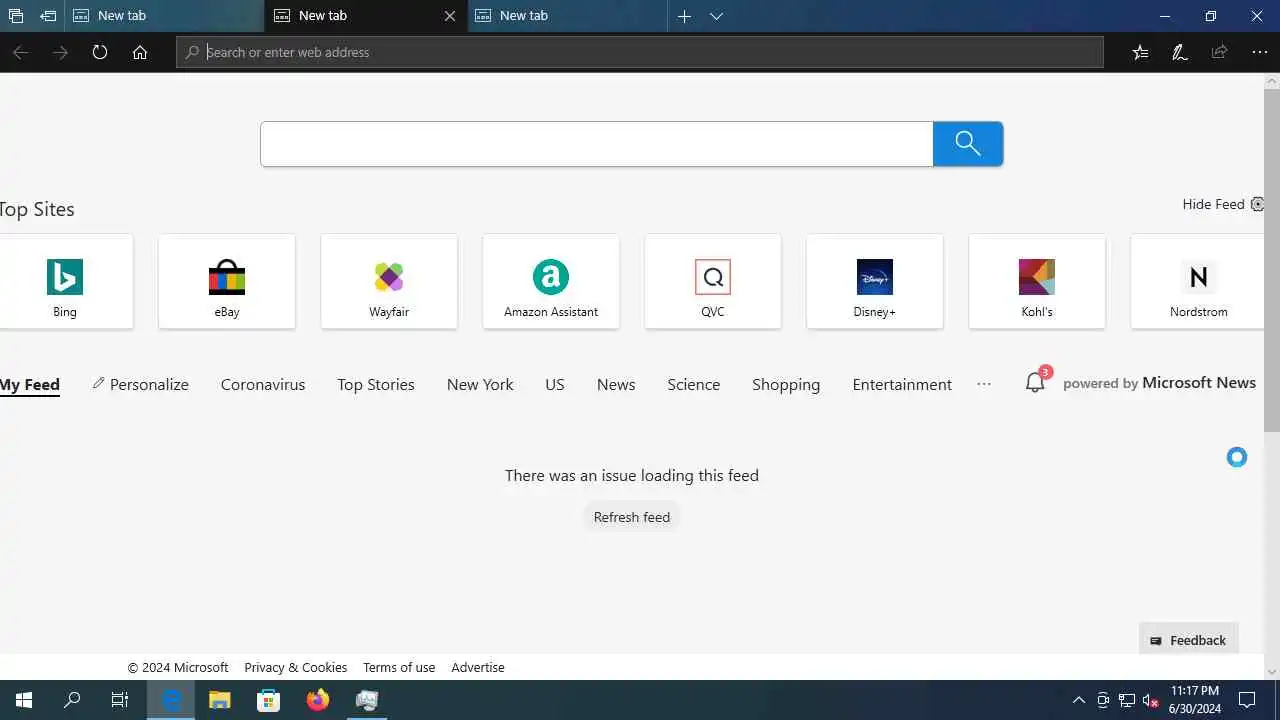This screenshot has height=720, width=1280.
Task: Click Edge icon in taskbar
Action: coord(171,700)
